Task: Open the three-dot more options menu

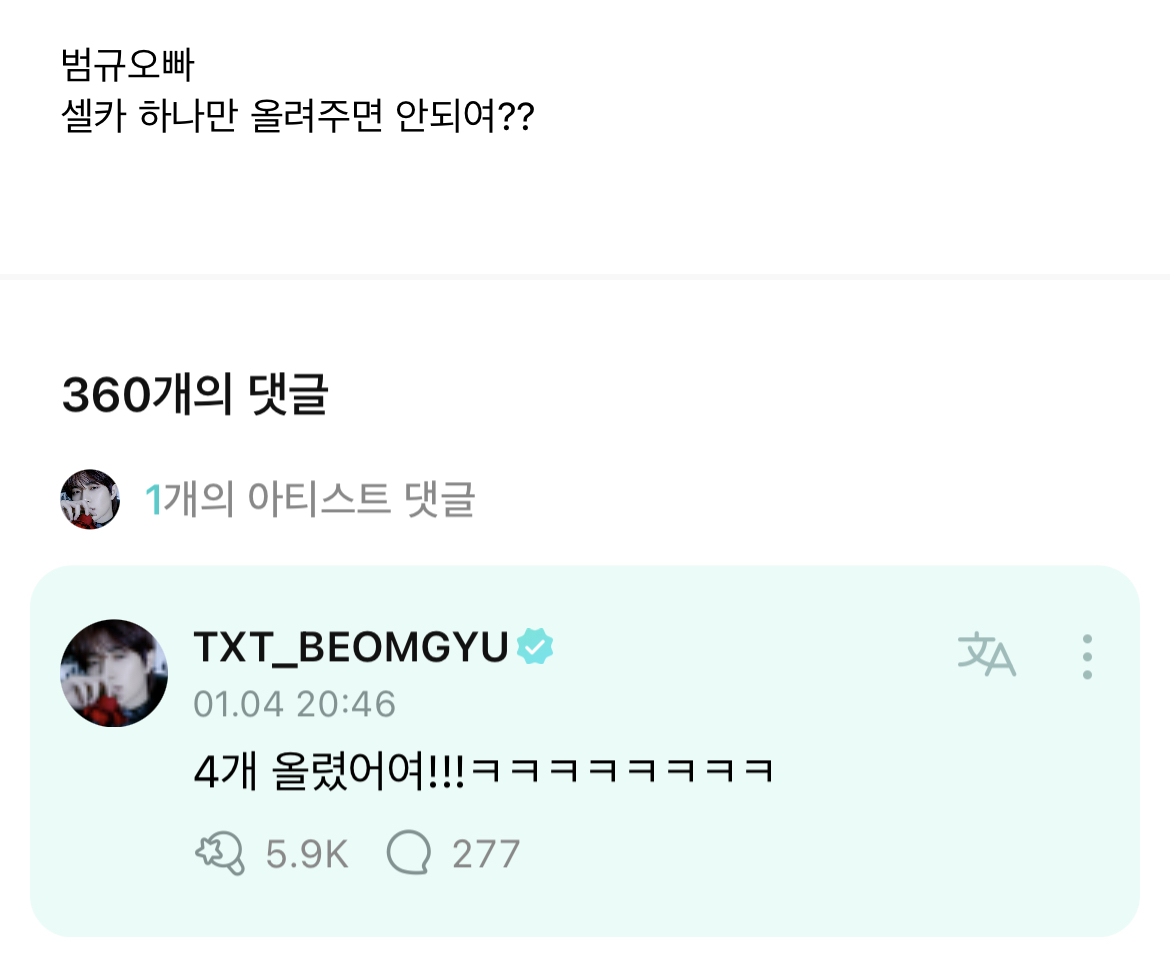Action: (1087, 656)
